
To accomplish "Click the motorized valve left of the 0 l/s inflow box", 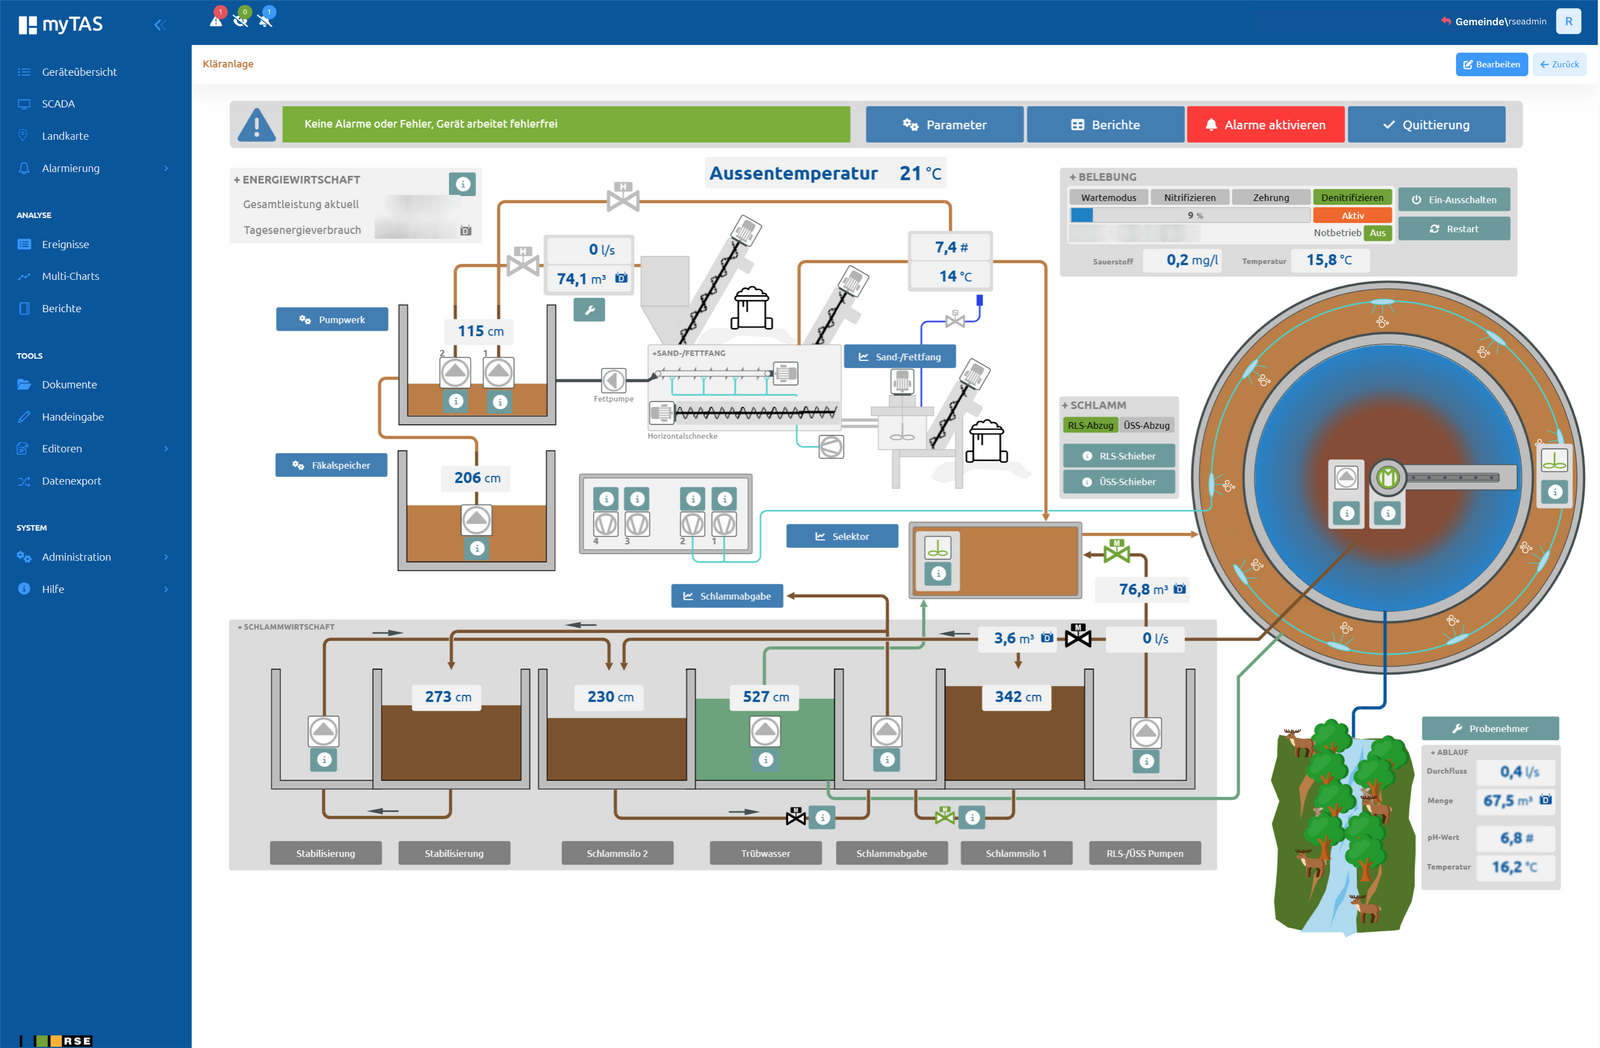I will click(x=522, y=261).
